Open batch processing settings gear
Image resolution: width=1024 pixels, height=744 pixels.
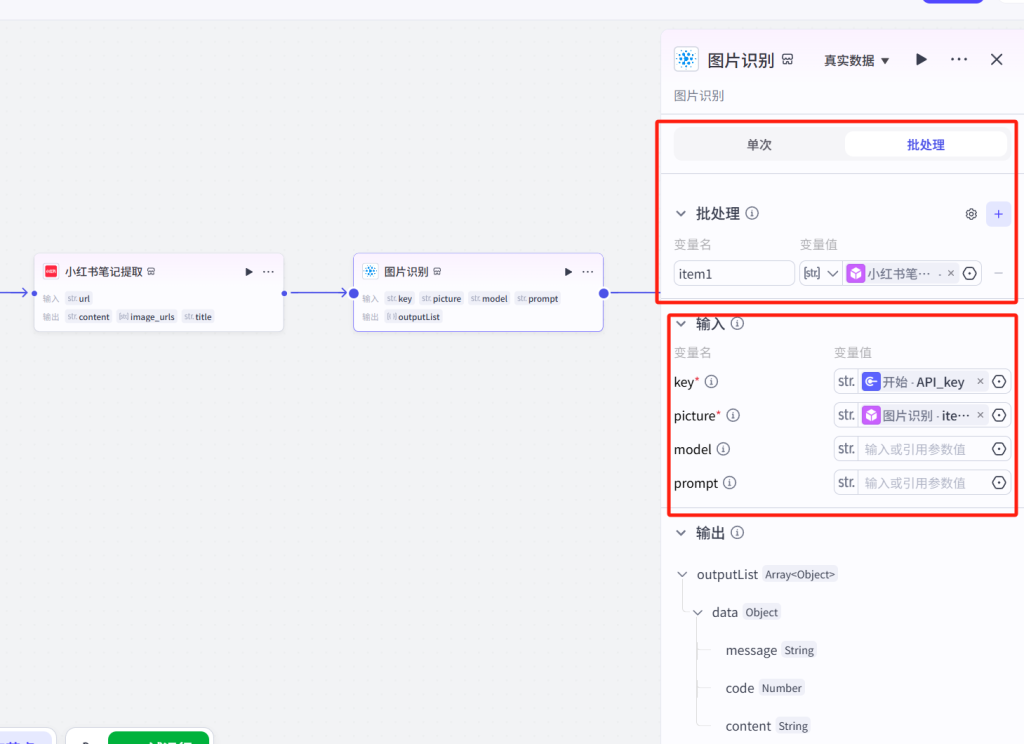click(971, 214)
